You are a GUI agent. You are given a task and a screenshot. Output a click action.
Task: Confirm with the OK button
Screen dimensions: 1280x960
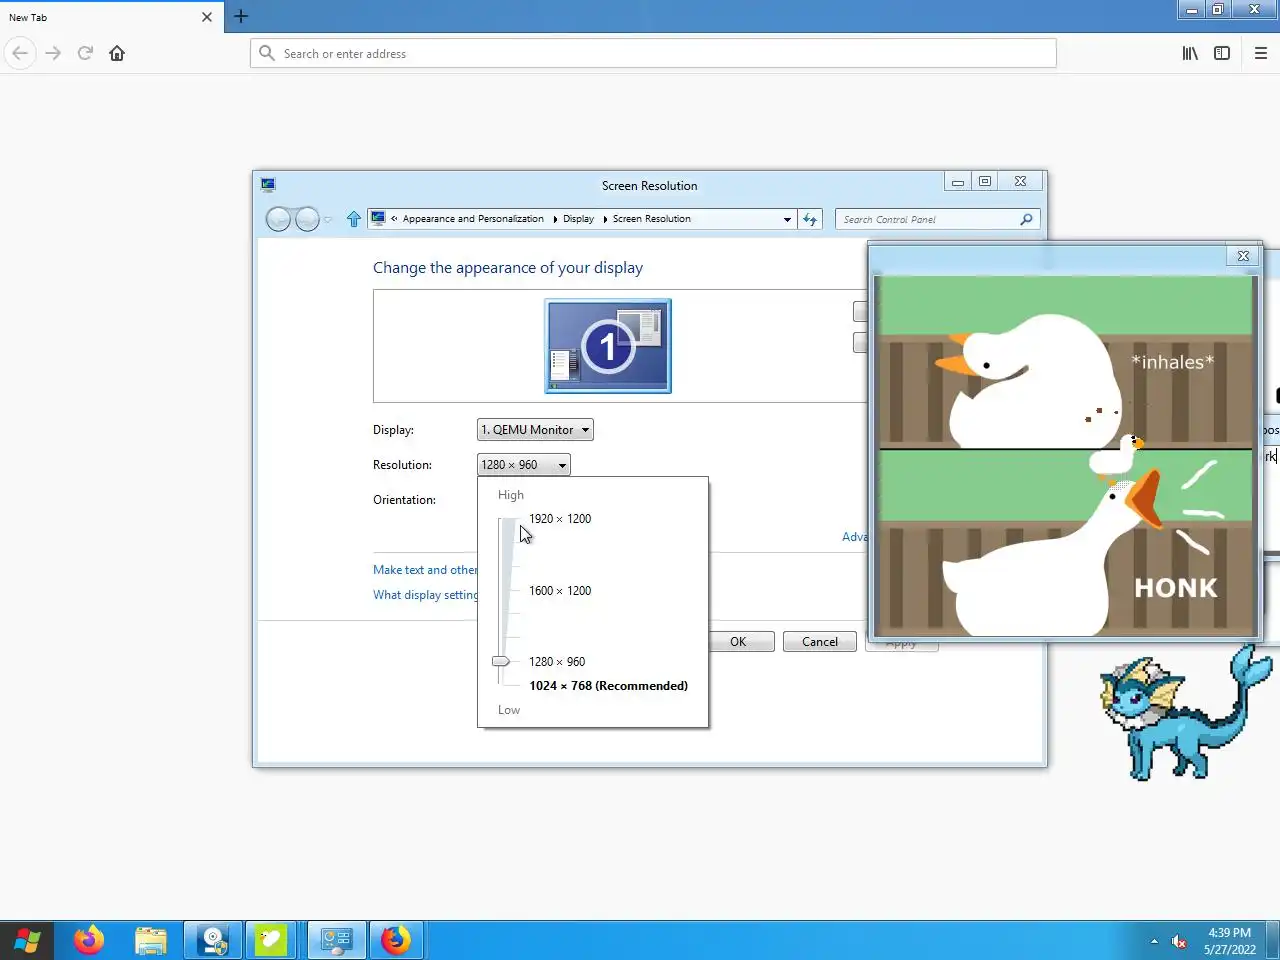click(740, 642)
